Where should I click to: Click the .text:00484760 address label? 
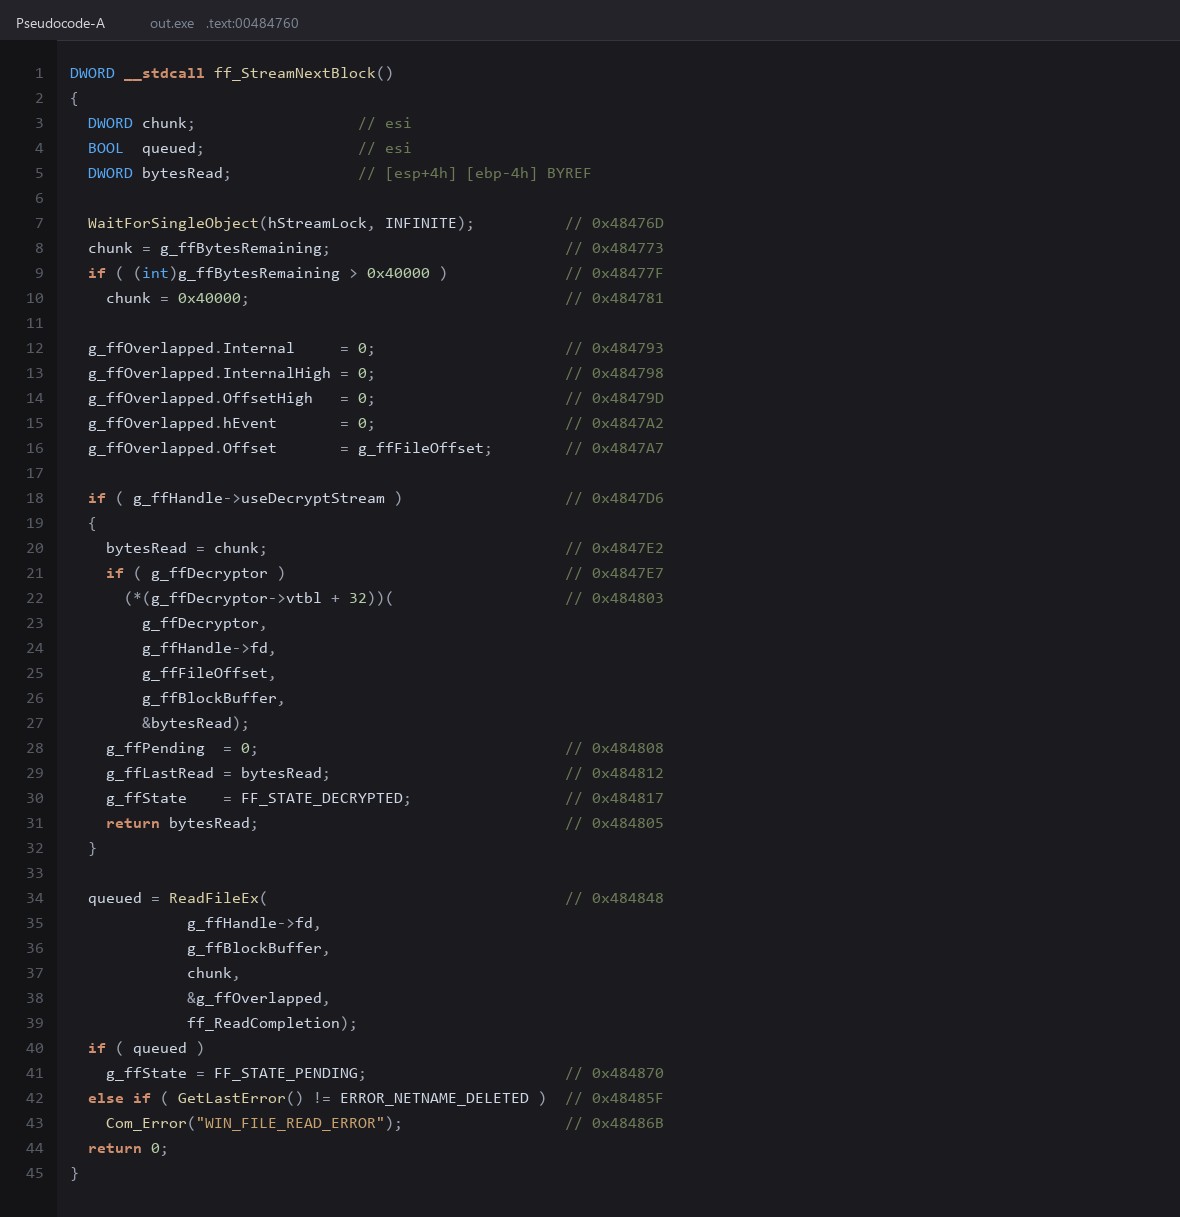[x=252, y=23]
